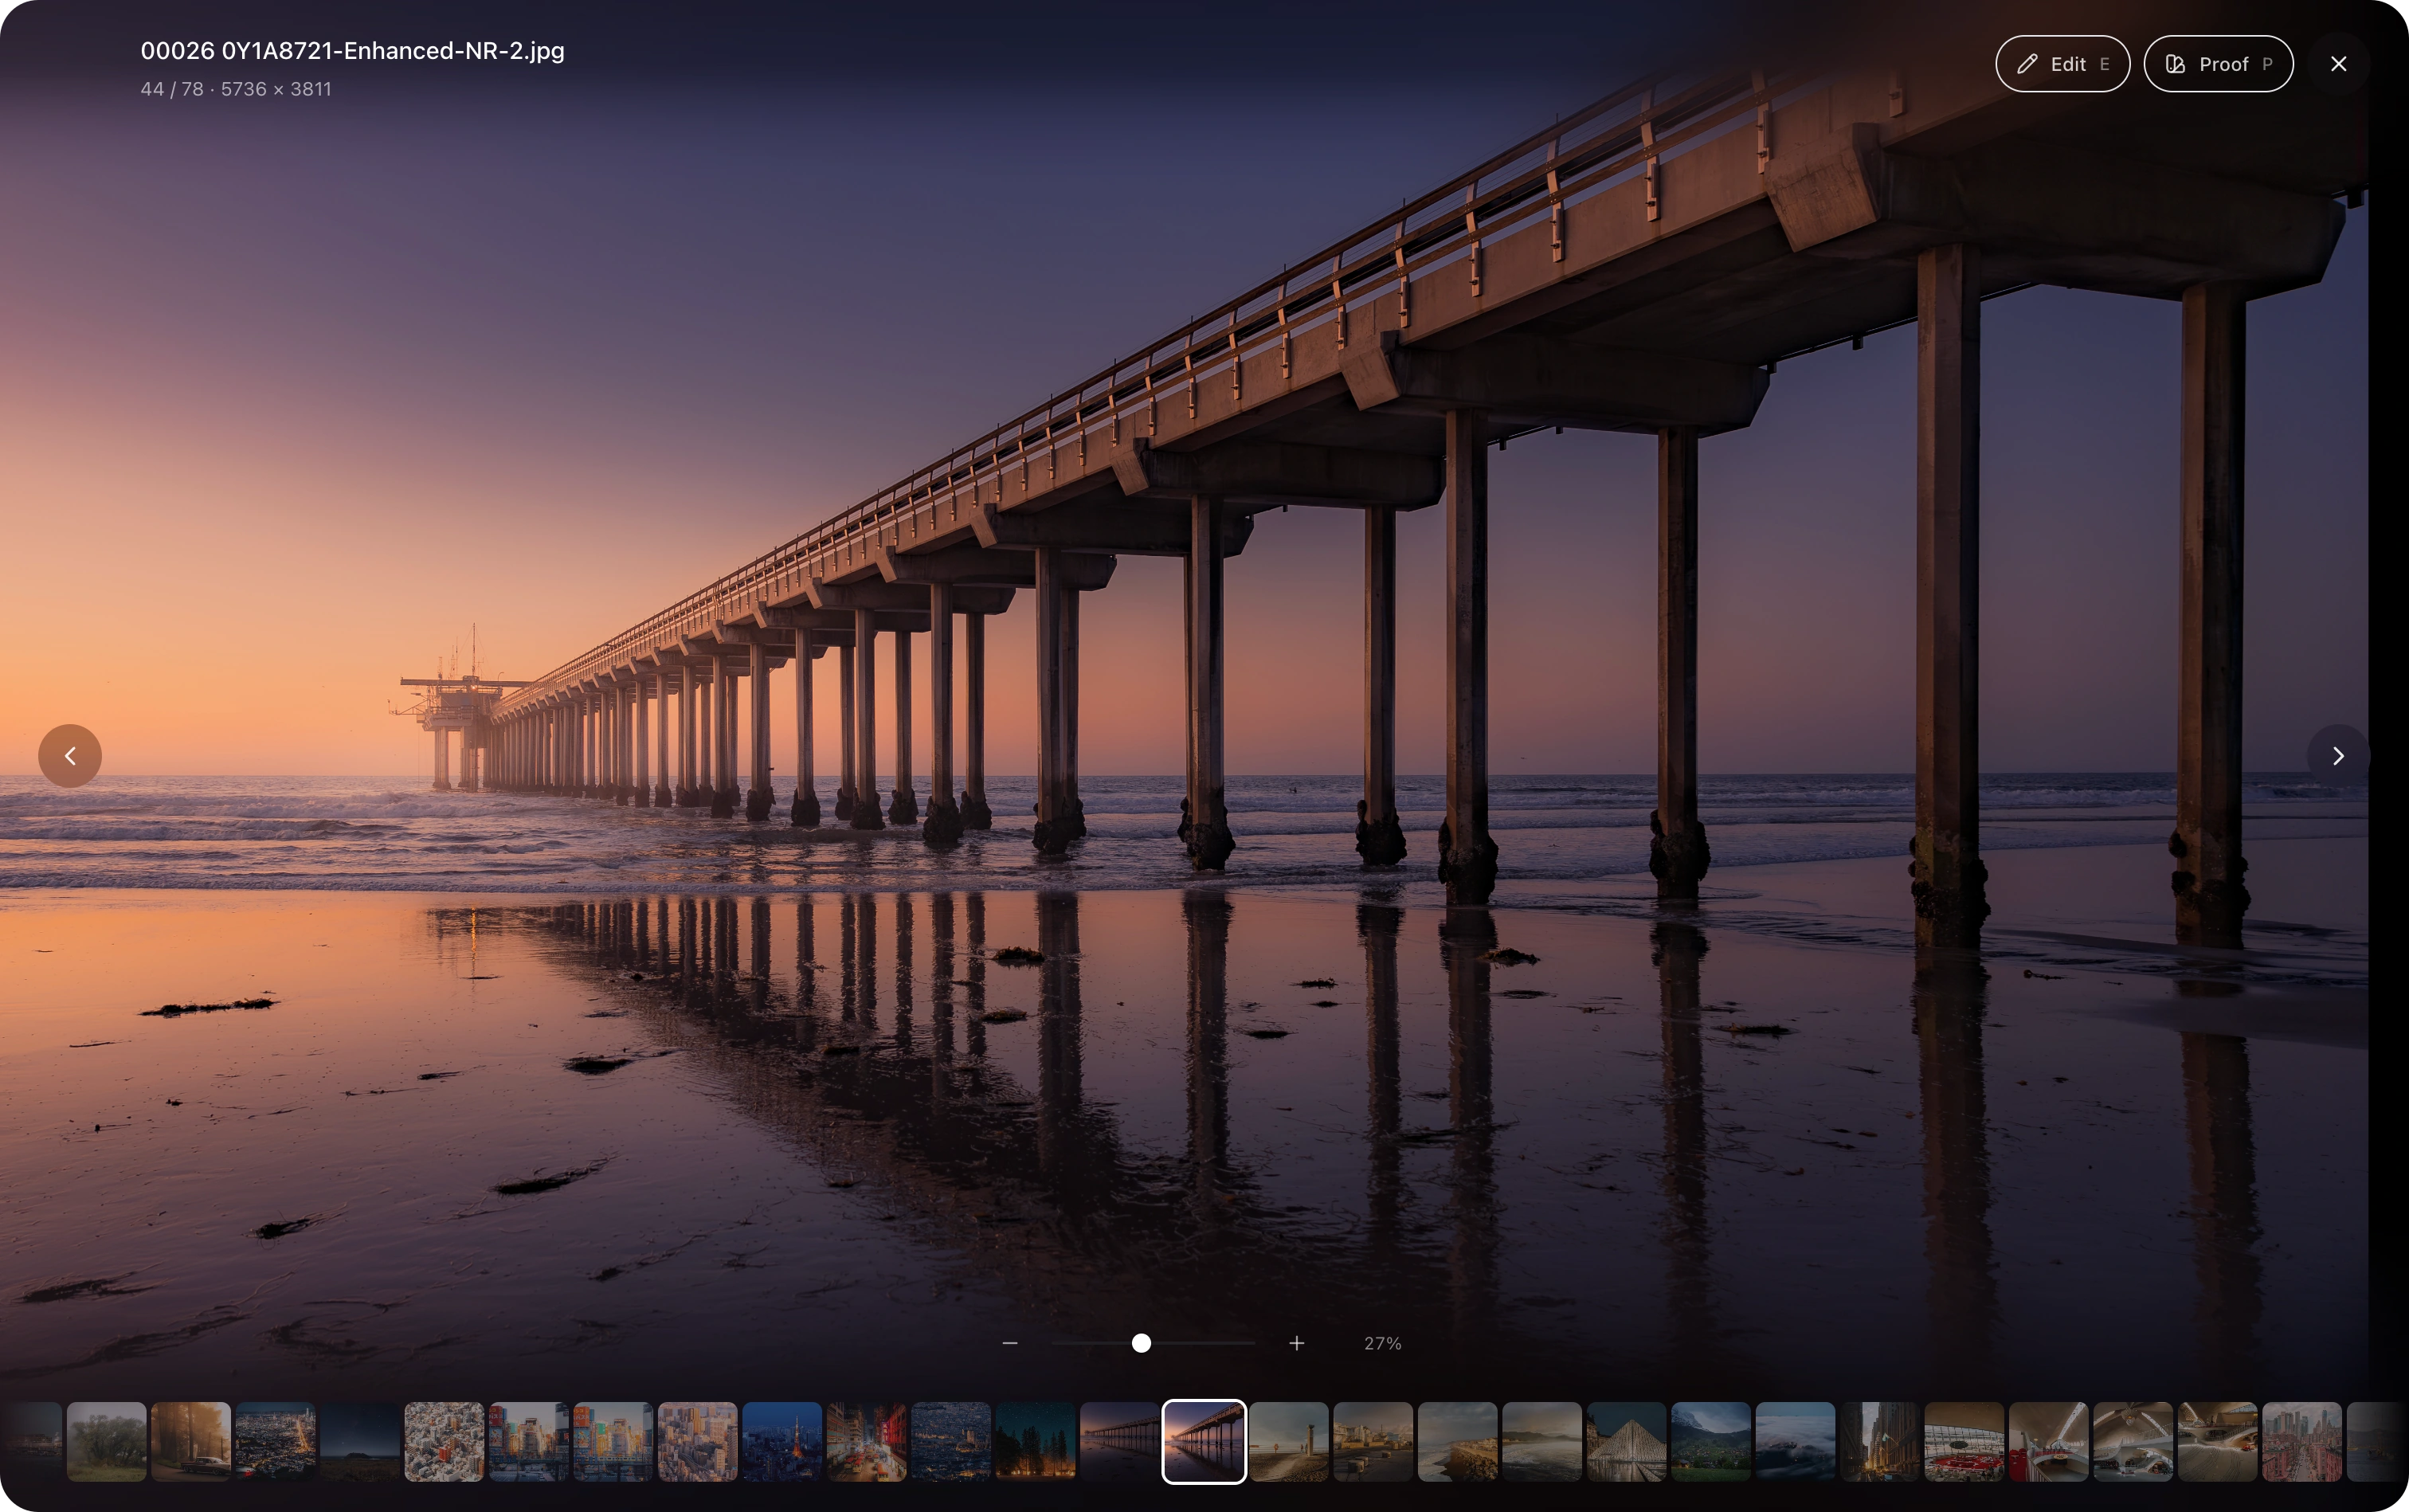Zoom out using the minus icon
Image resolution: width=2409 pixels, height=1512 pixels.
(1010, 1343)
